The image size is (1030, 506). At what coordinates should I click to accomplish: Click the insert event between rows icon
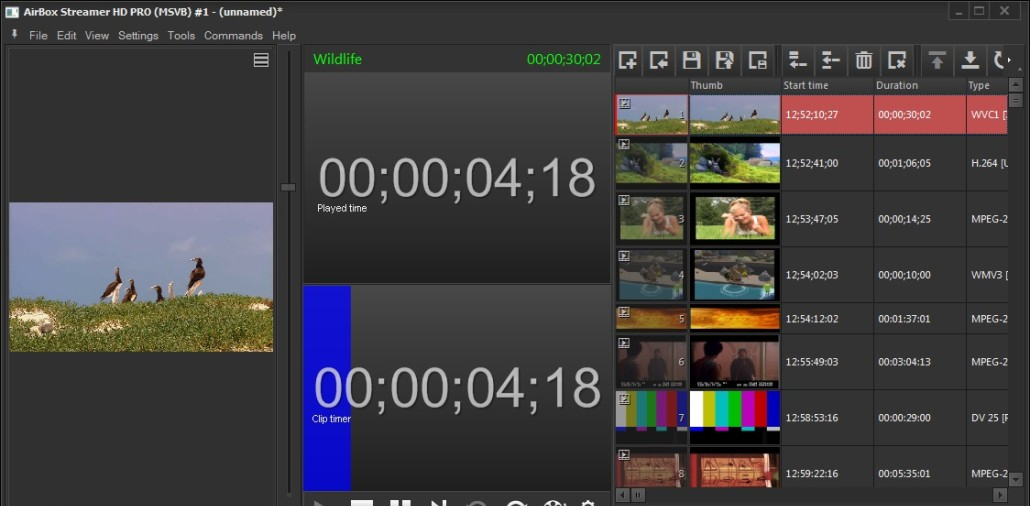tap(831, 60)
